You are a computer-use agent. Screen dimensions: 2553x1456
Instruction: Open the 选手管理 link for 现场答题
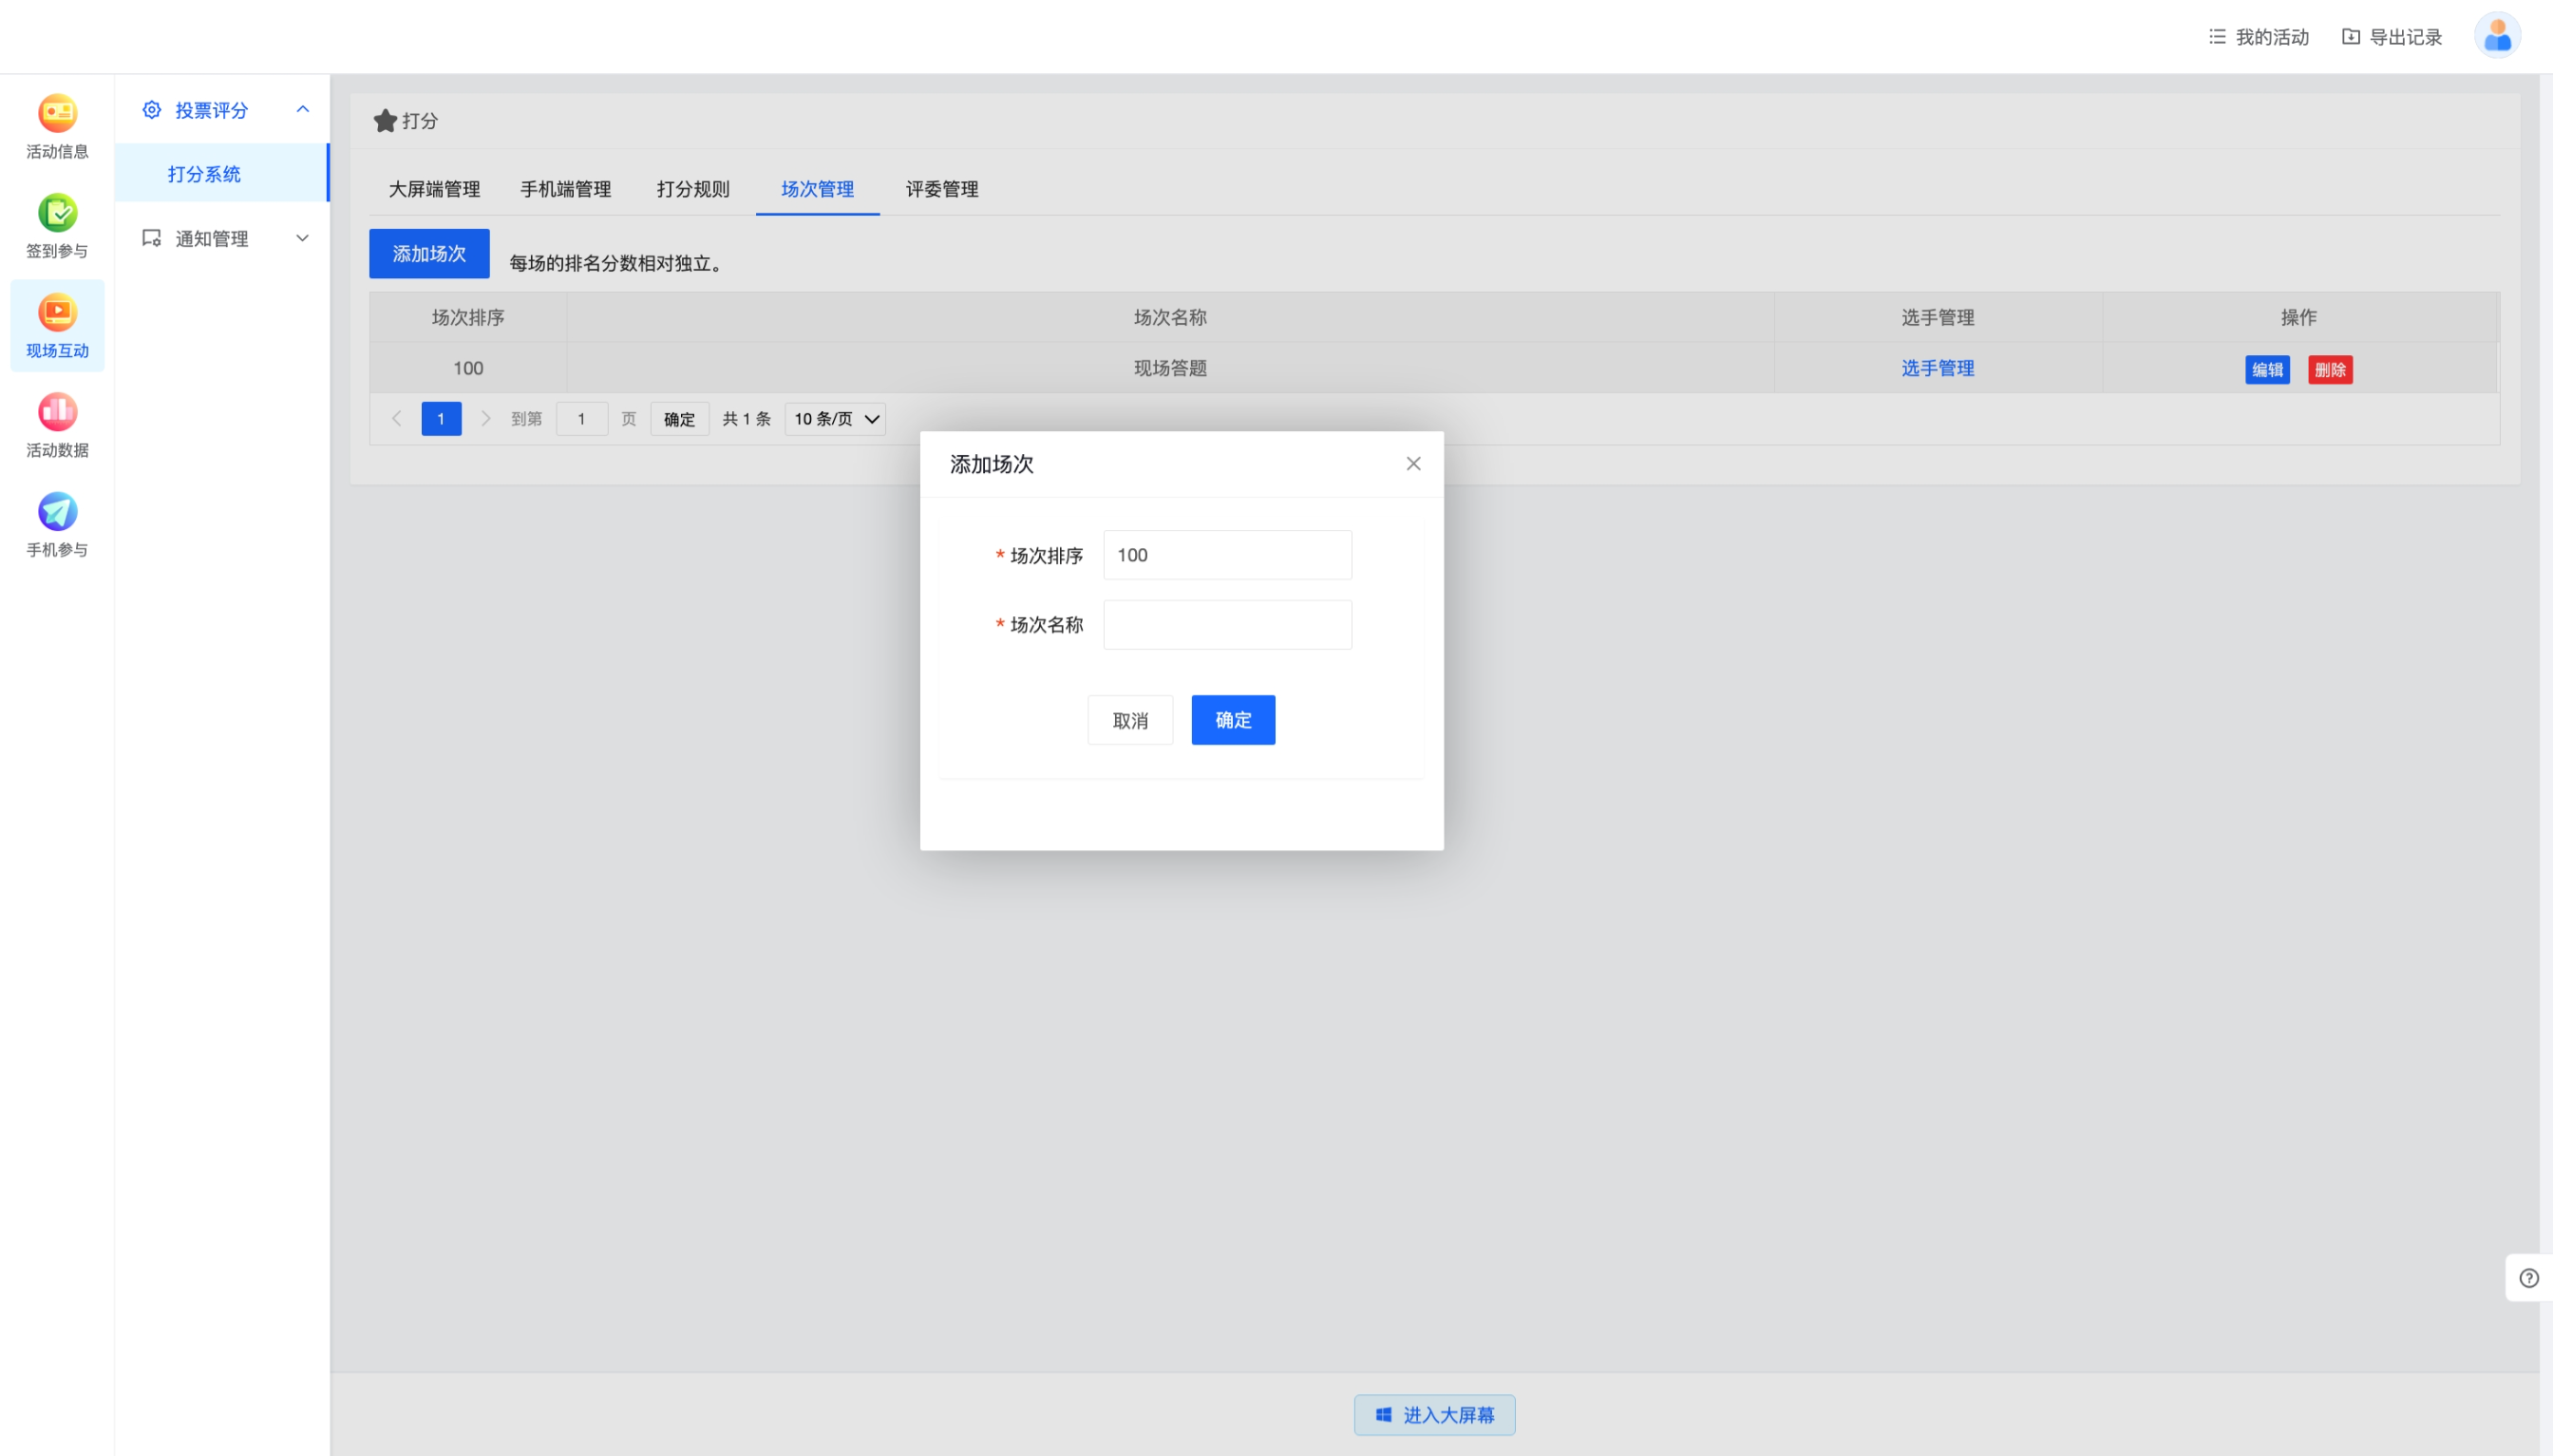tap(1937, 368)
